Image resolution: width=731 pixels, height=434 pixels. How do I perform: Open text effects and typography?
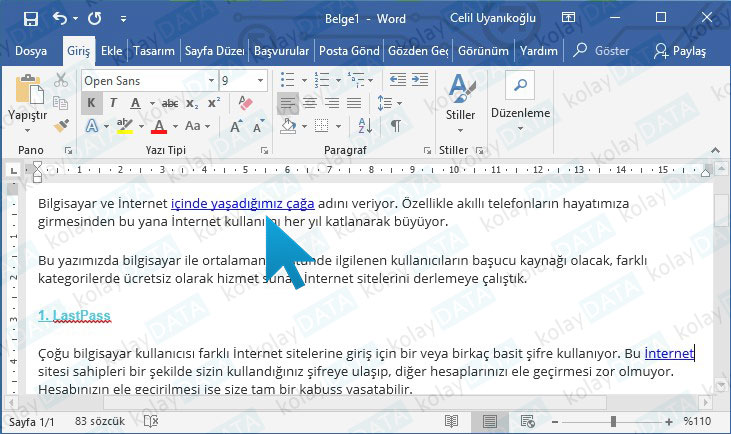(x=92, y=126)
